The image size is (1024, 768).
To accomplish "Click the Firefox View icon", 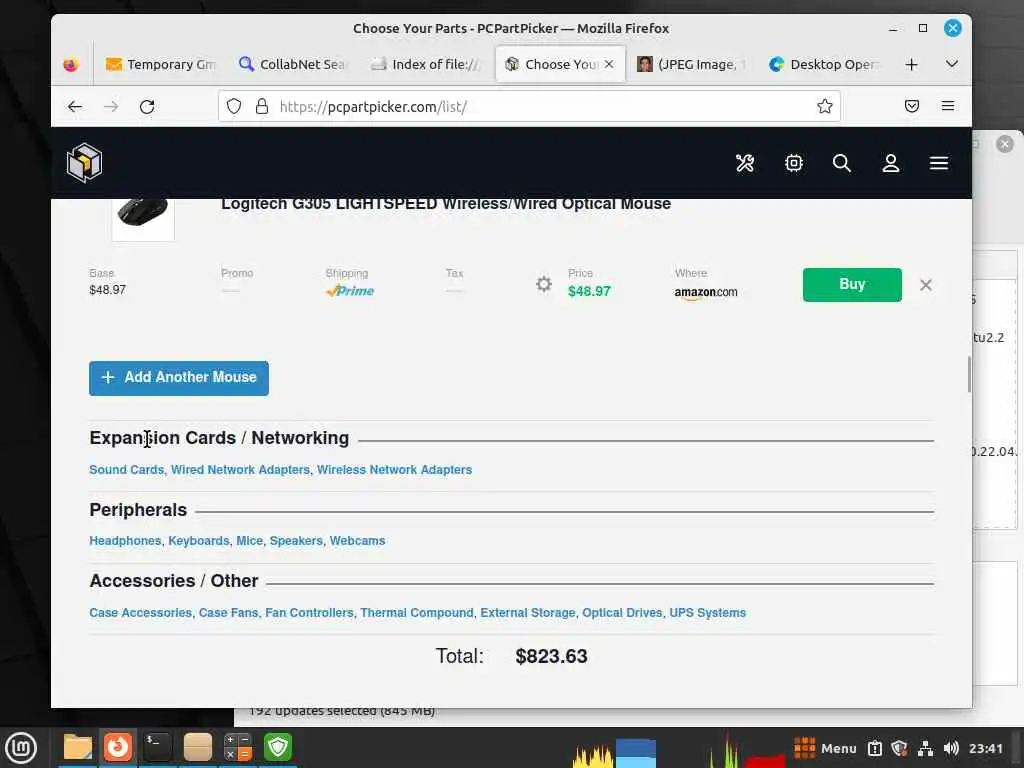I will (71, 64).
